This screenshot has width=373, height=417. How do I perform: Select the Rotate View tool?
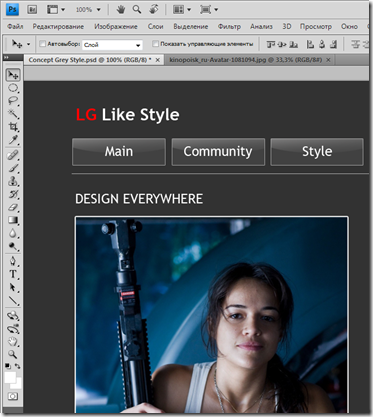click(x=154, y=9)
